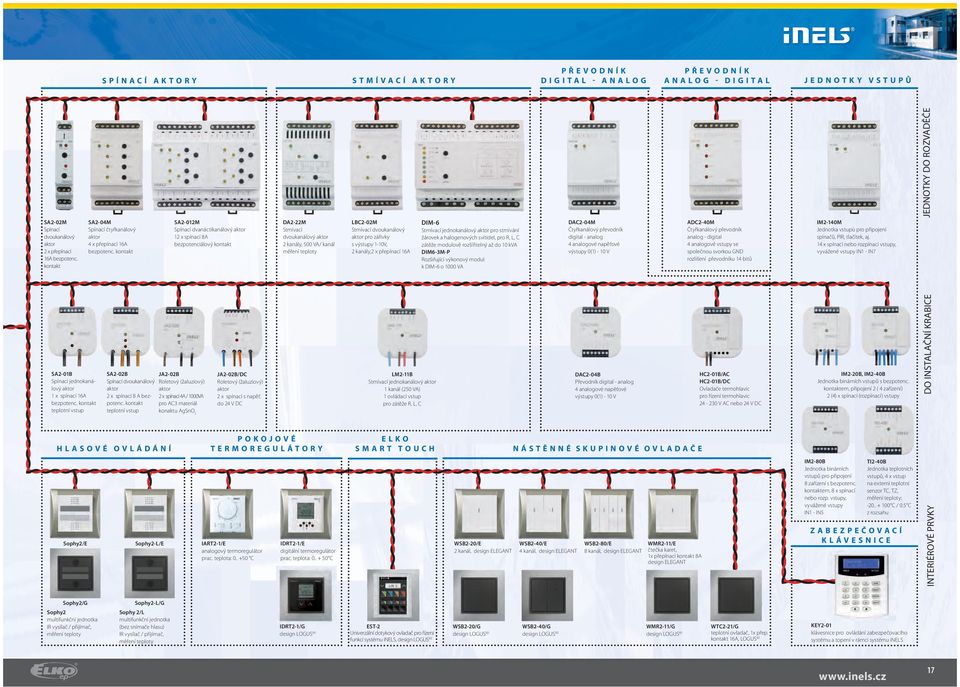Click the 'PŘEVODNÍK ANALOG - DIGITAL' heading
The height and width of the screenshot is (687, 960).
pyautogui.click(x=717, y=75)
